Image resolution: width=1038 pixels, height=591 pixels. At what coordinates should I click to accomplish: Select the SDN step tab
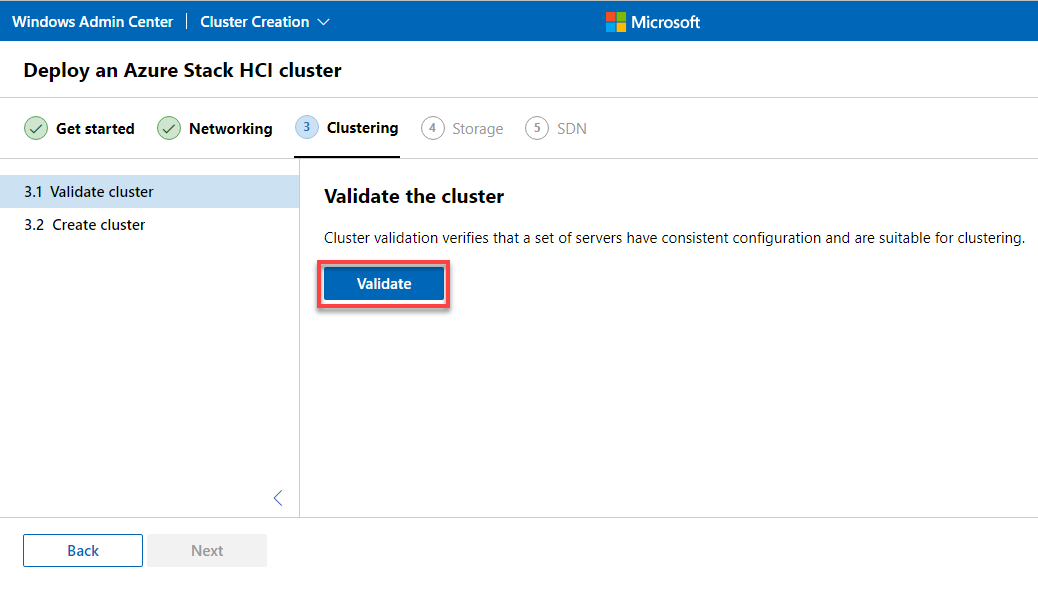point(556,128)
